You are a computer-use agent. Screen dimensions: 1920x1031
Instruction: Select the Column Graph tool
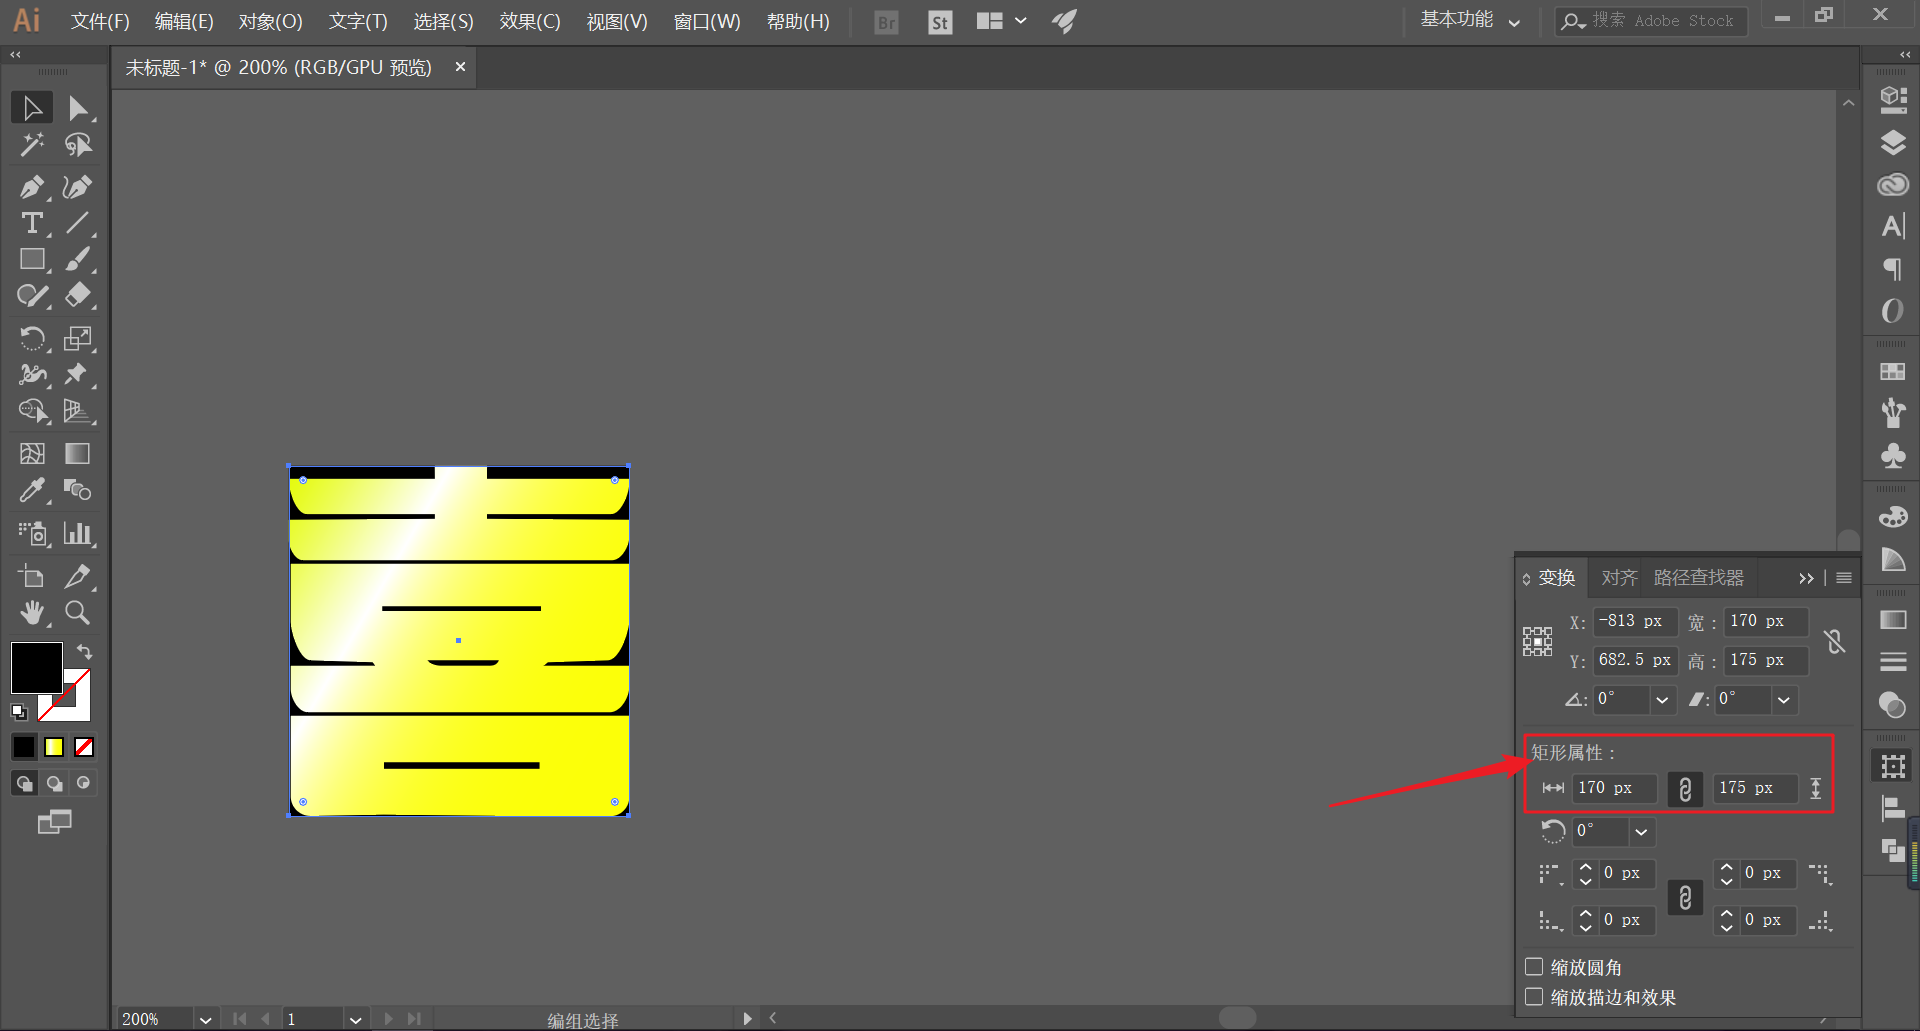[x=78, y=533]
